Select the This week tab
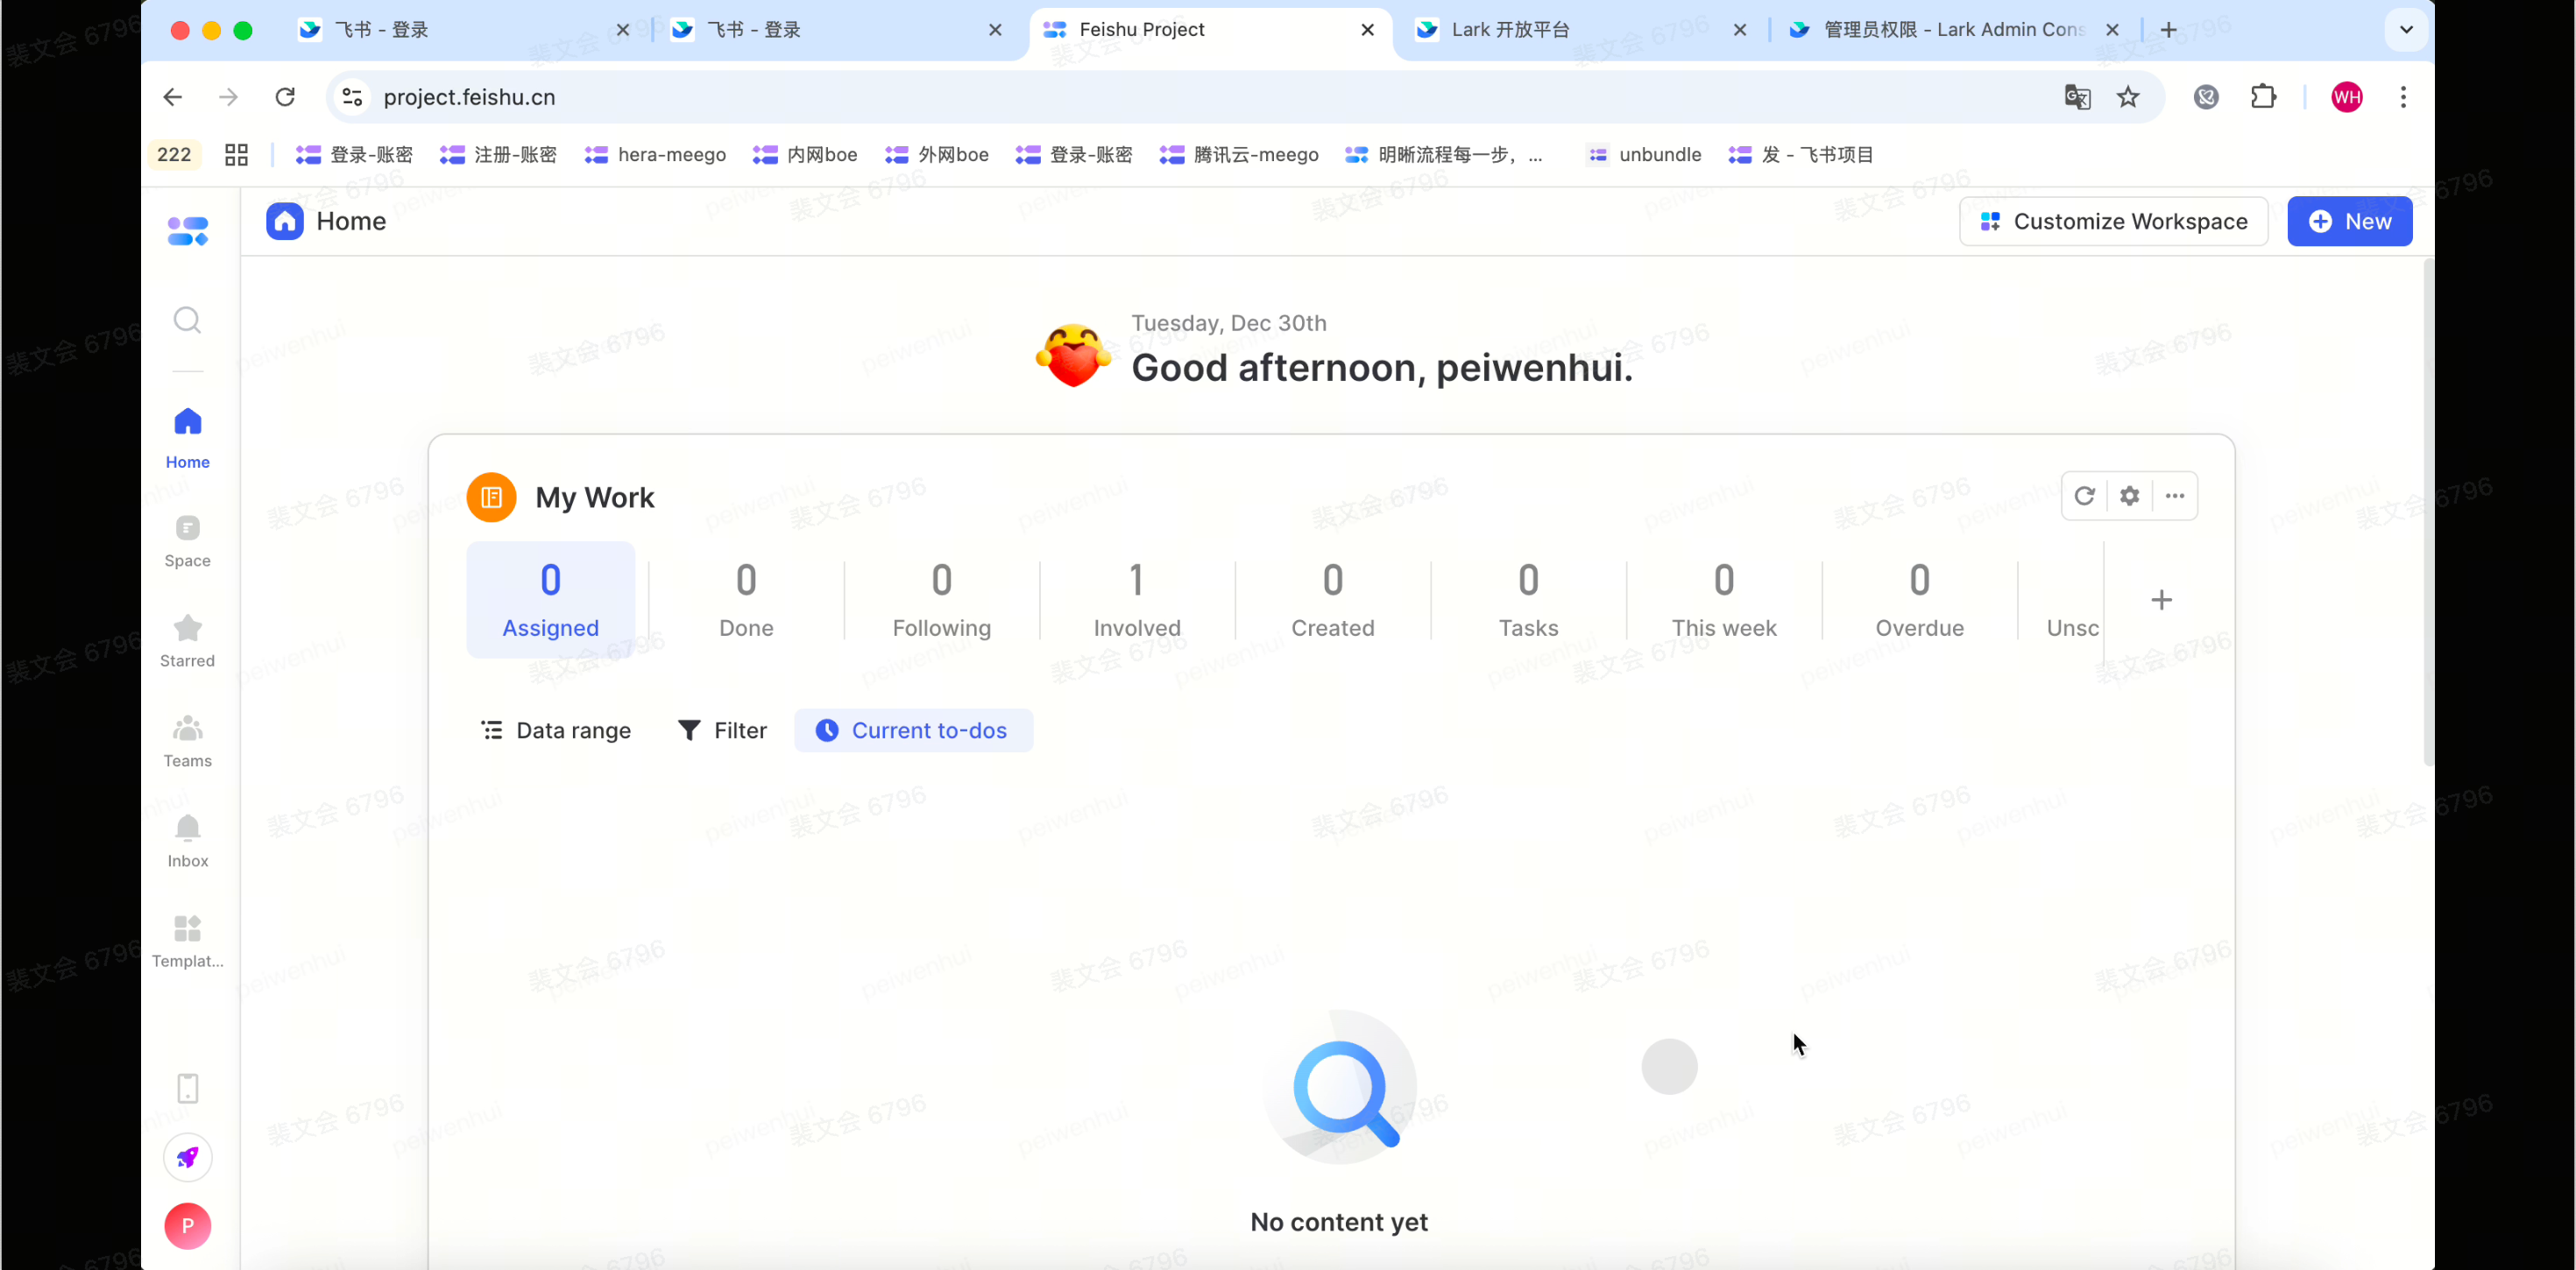Image resolution: width=2576 pixels, height=1270 pixels. (x=1724, y=600)
